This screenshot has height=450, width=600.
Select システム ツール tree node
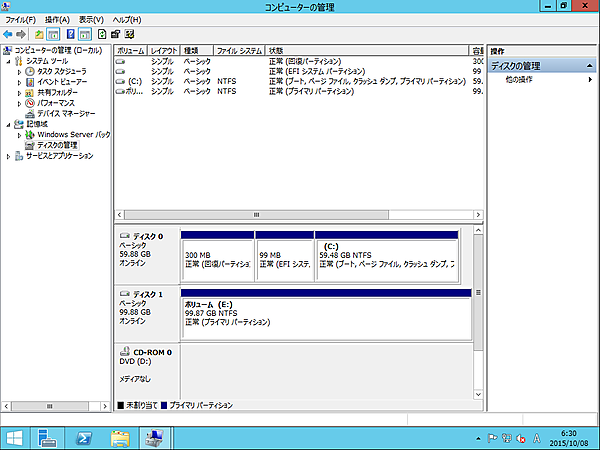pos(47,61)
